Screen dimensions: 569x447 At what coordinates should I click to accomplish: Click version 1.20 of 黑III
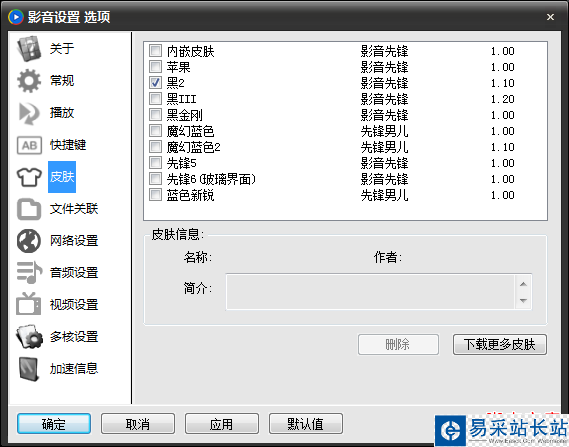(503, 99)
